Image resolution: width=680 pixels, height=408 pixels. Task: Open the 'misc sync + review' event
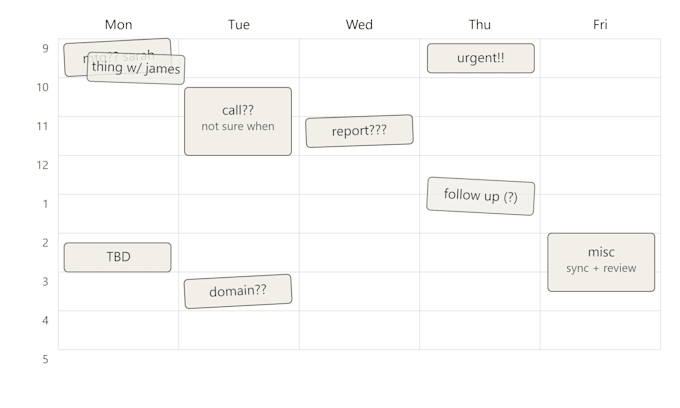(601, 262)
